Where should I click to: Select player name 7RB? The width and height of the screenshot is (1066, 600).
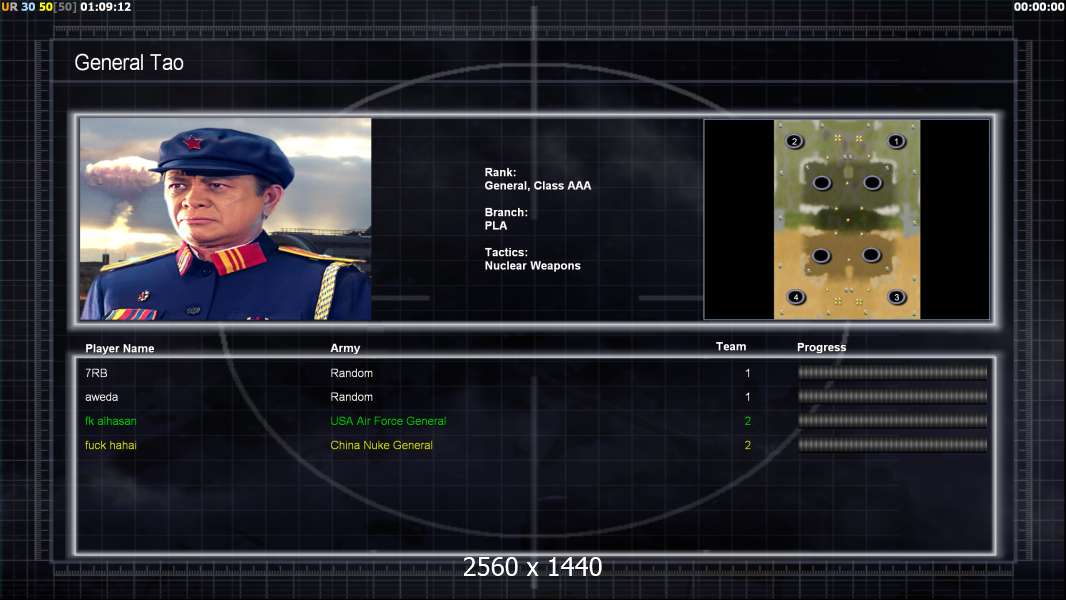coord(96,373)
